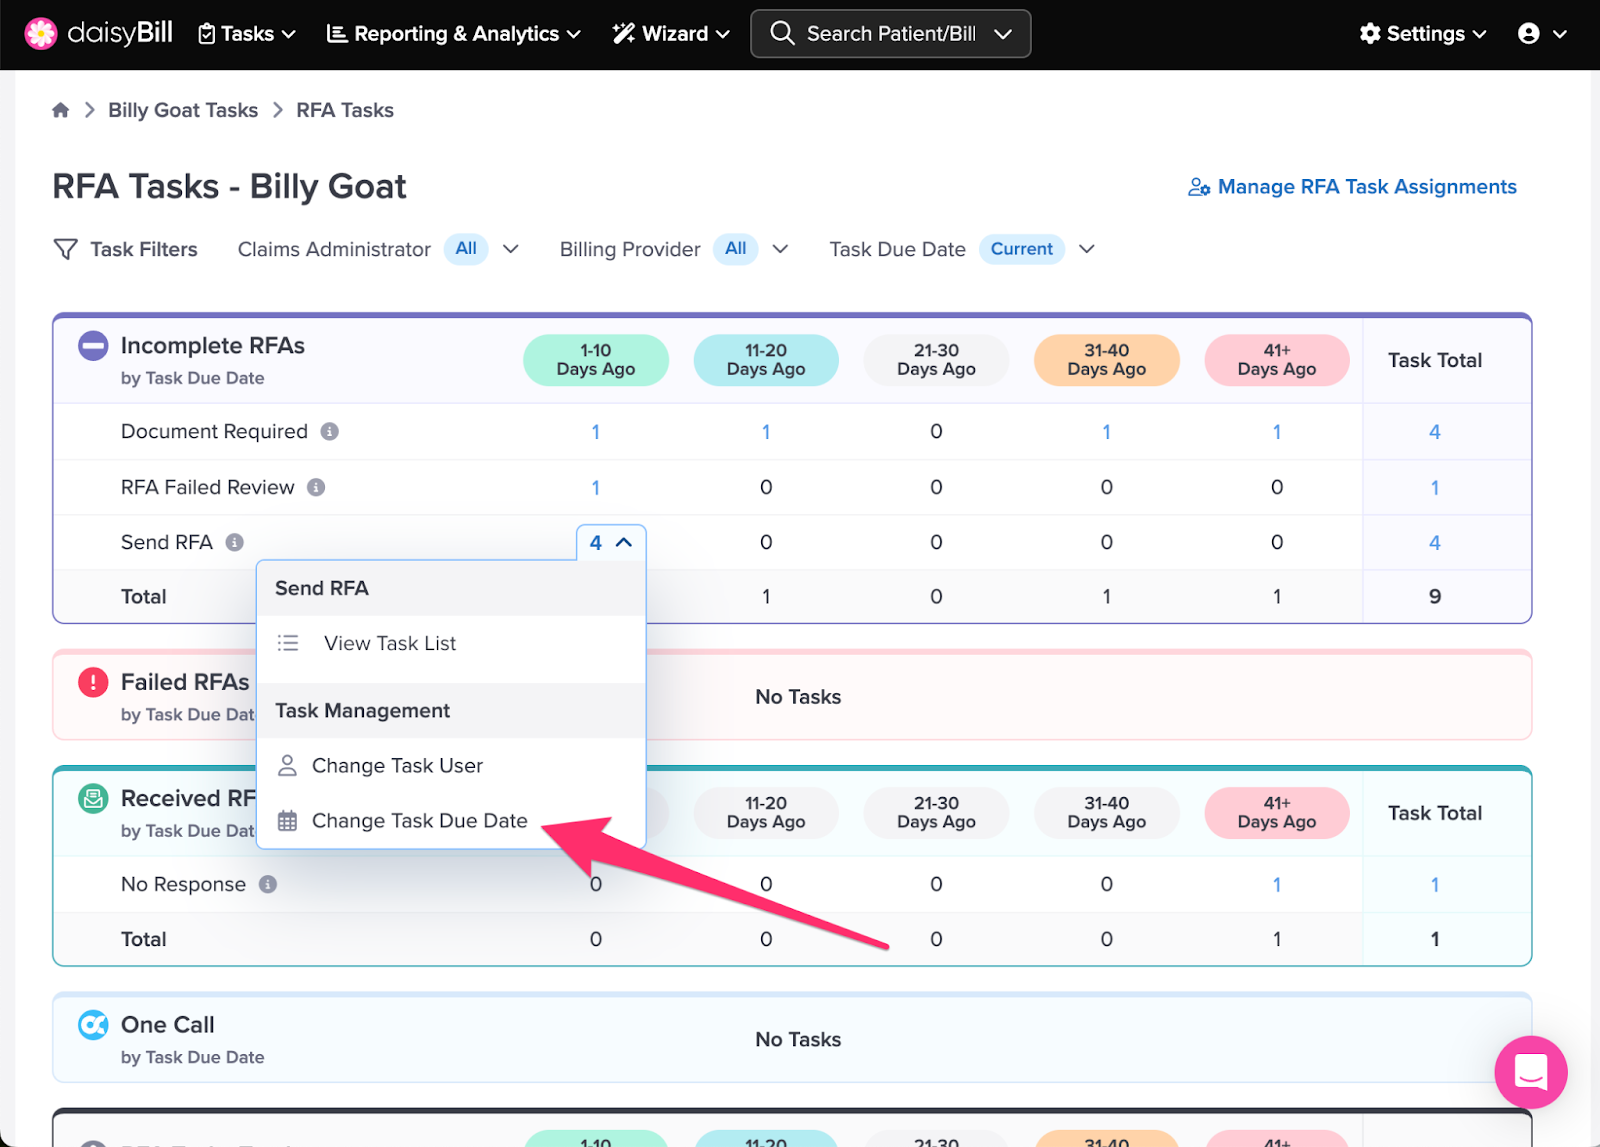Collapse the Send RFA 4 count menu
Image resolution: width=1600 pixels, height=1147 pixels.
point(611,543)
